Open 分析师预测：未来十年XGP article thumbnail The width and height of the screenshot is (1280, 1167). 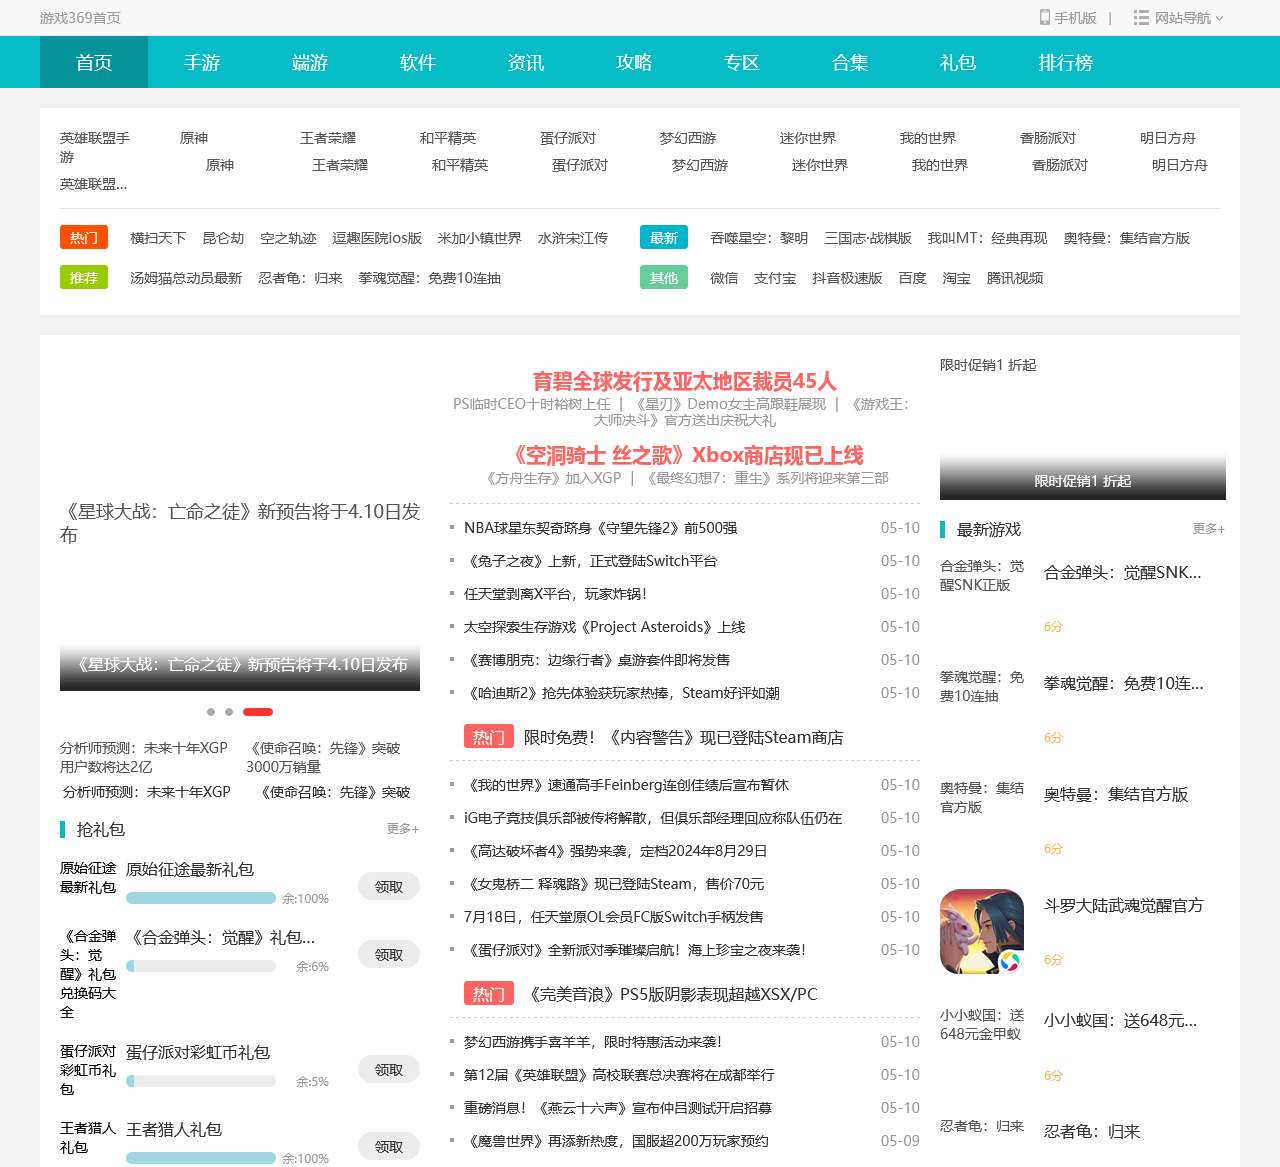click(146, 757)
